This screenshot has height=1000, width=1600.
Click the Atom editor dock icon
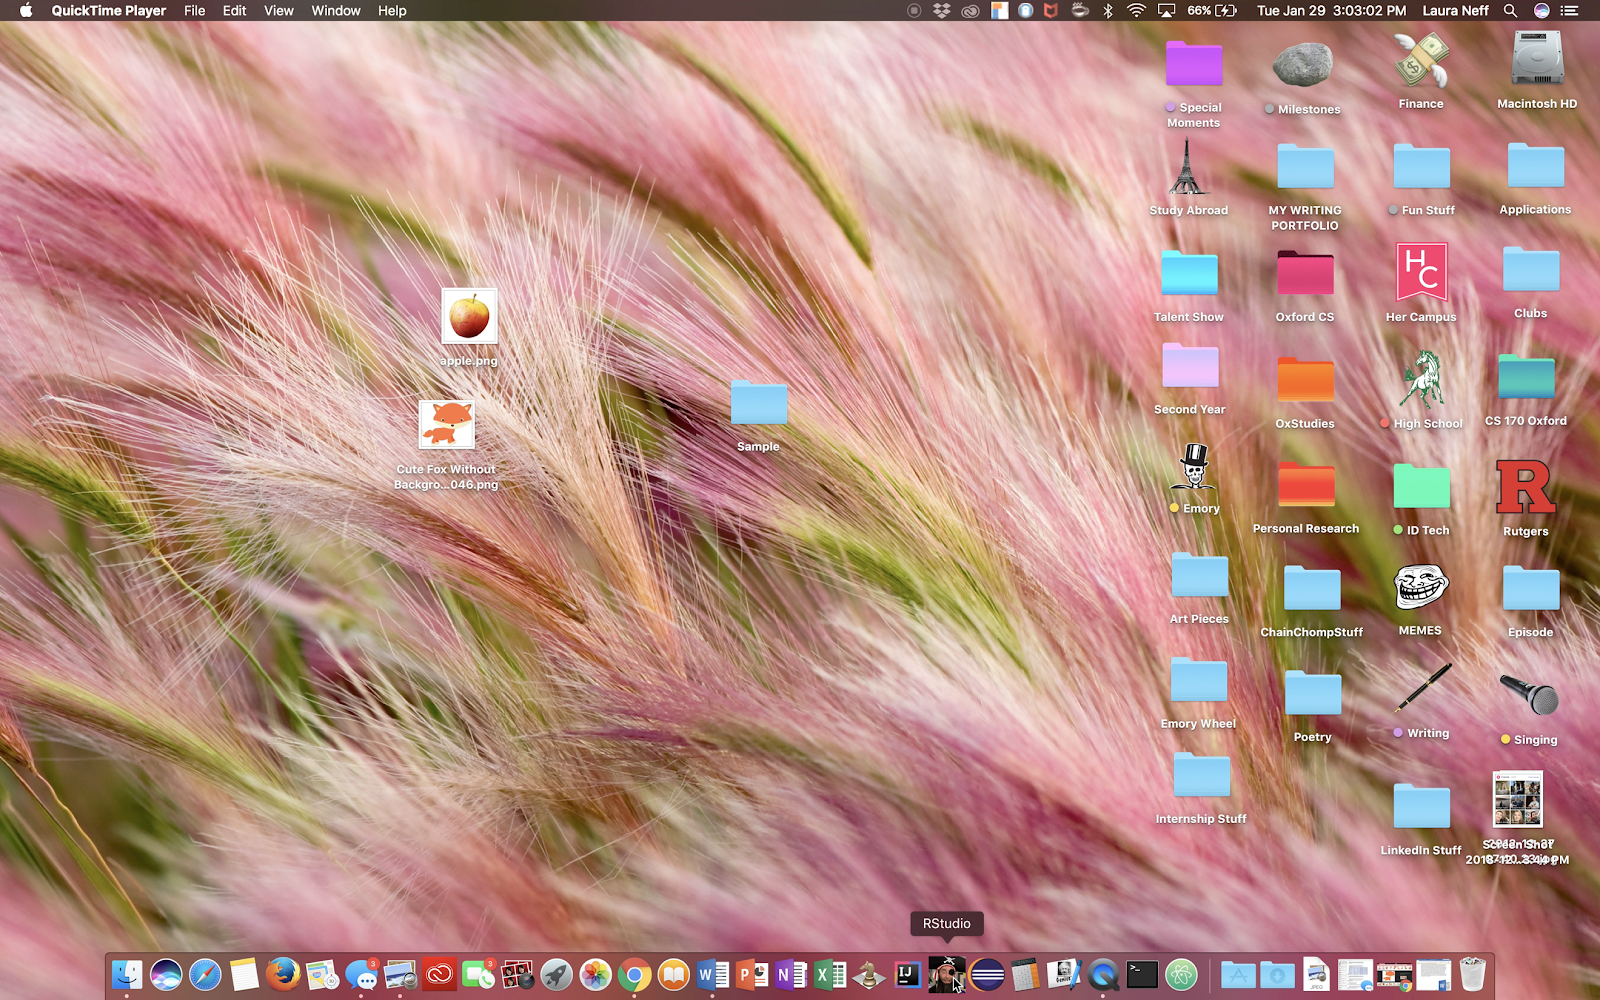[x=1182, y=974]
